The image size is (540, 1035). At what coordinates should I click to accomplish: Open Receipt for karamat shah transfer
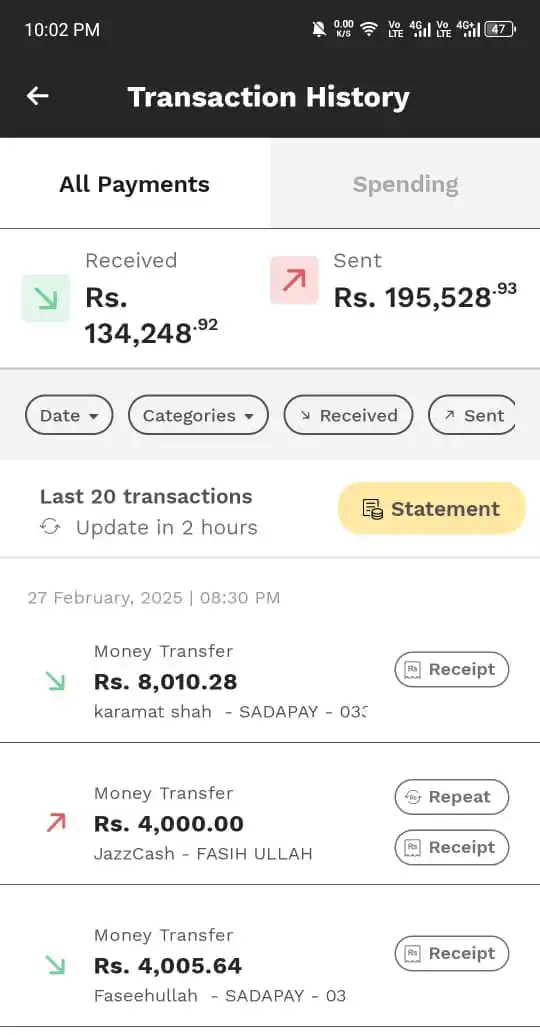pyautogui.click(x=452, y=669)
